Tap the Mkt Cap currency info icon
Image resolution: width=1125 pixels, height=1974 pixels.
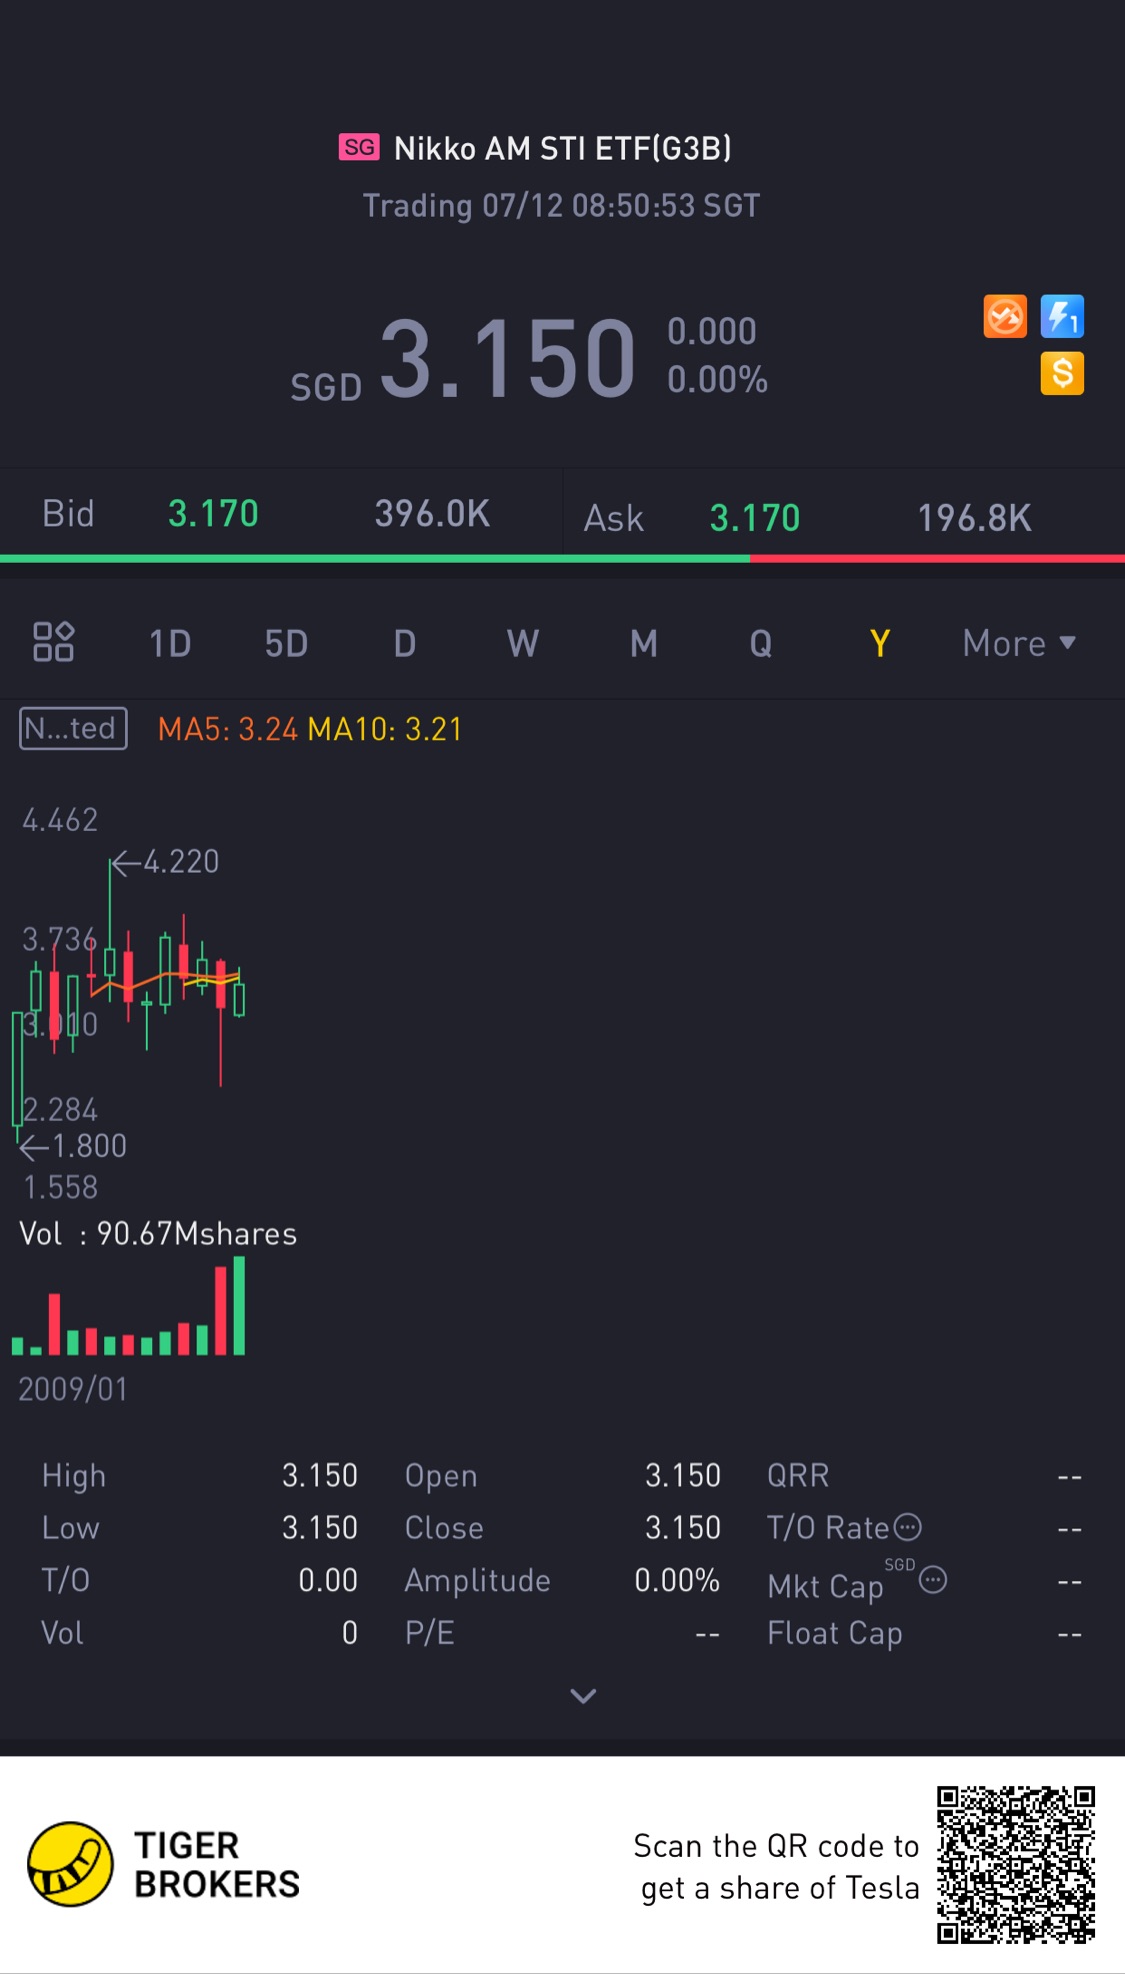click(933, 1580)
